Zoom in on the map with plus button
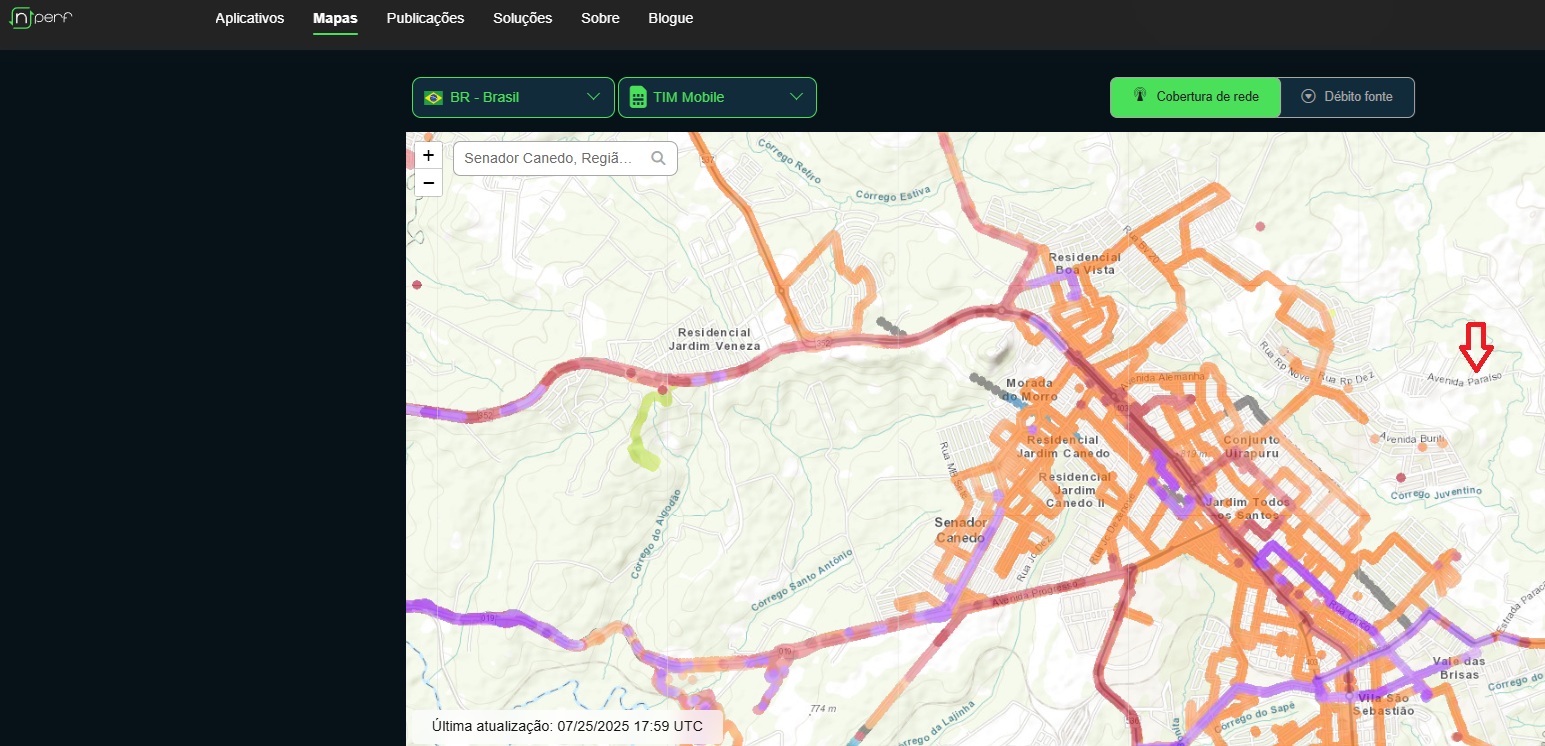Image resolution: width=1545 pixels, height=746 pixels. point(428,156)
